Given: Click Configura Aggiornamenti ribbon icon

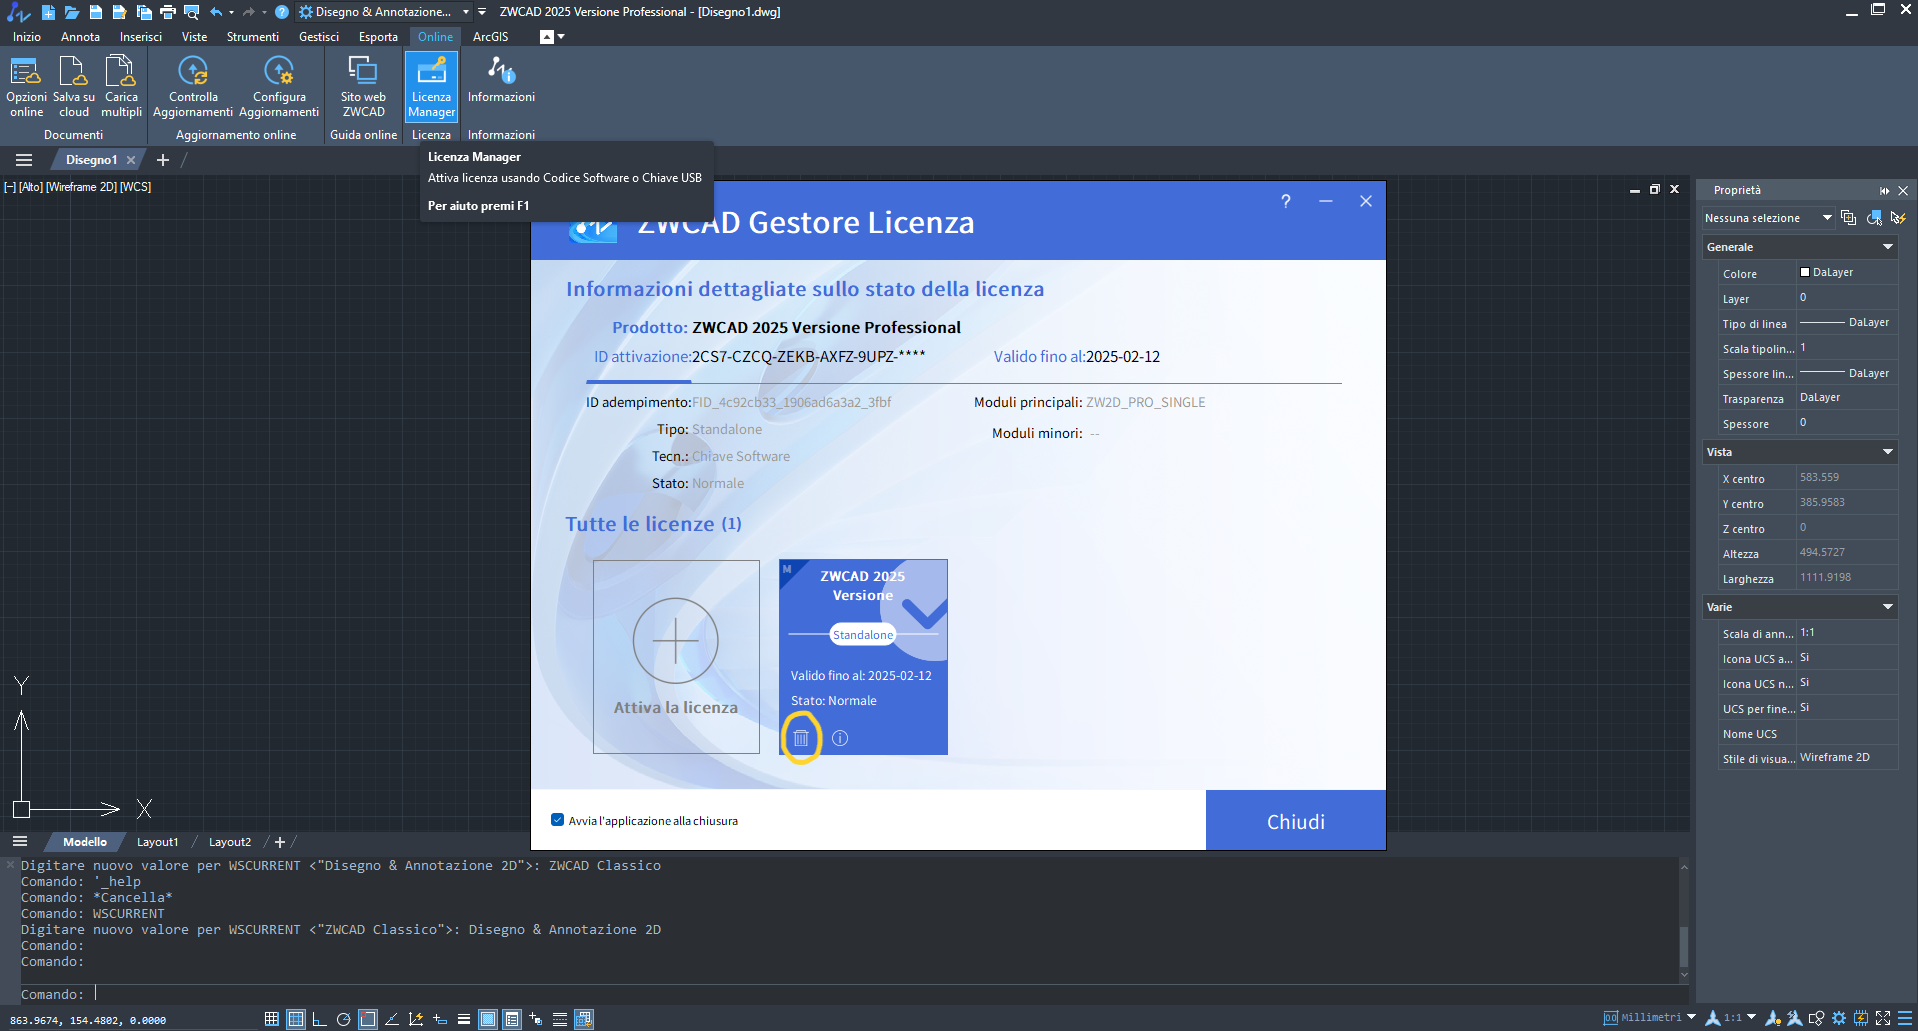Looking at the screenshot, I should [279, 87].
